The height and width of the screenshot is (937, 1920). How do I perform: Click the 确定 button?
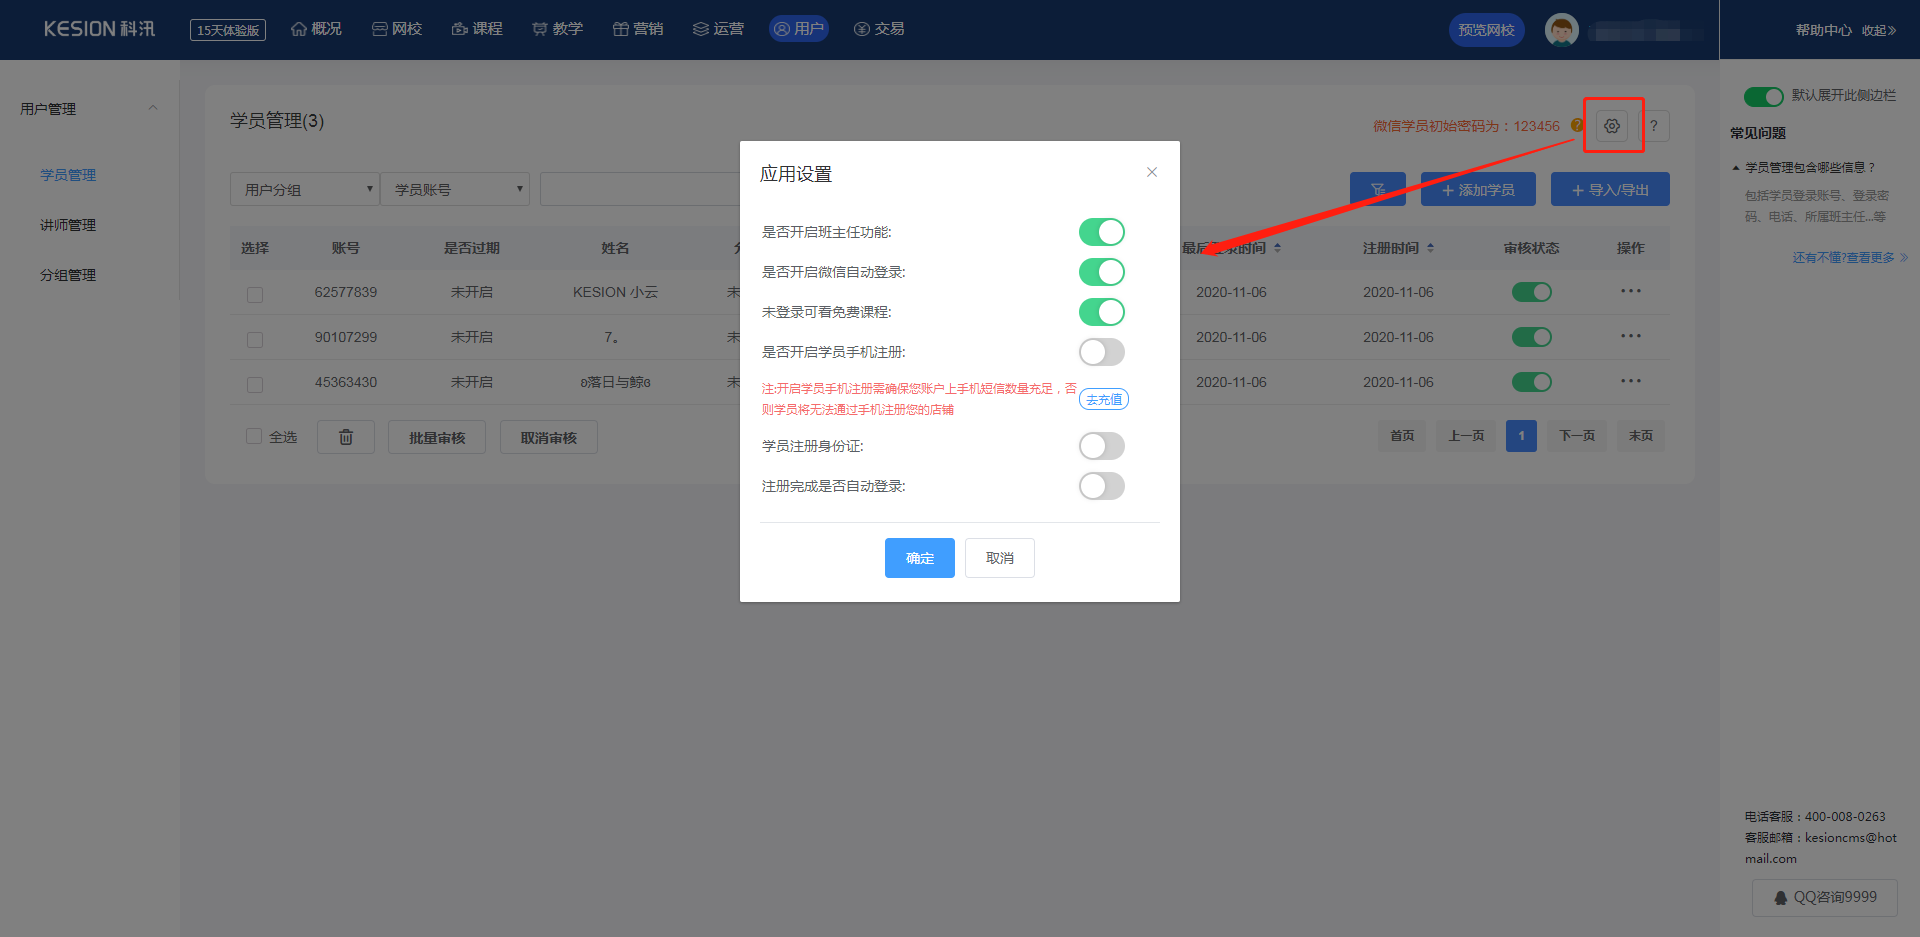(x=919, y=558)
